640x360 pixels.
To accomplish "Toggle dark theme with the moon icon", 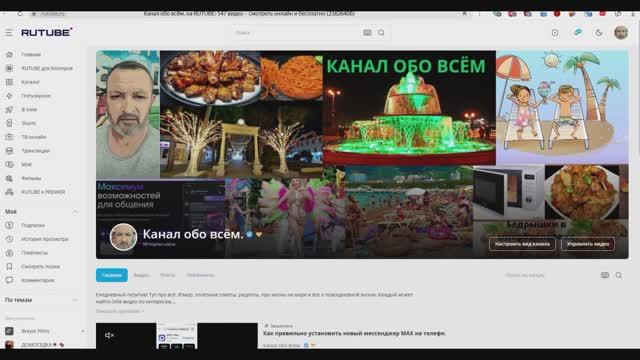I will pos(599,33).
